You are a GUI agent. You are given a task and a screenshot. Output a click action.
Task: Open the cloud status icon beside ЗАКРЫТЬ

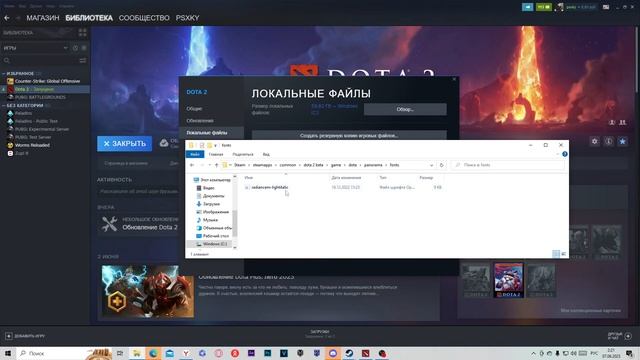pos(164,143)
